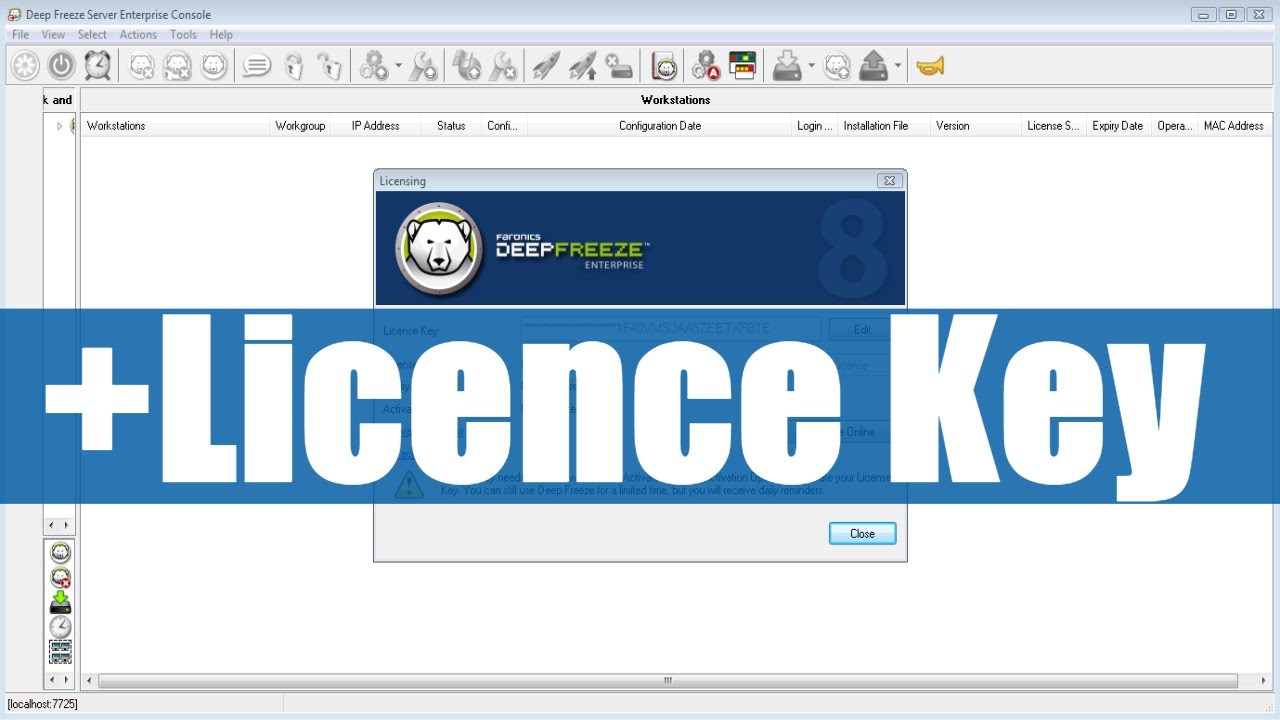Click the green arrow drive left-pane icon
This screenshot has width=1280, height=720.
(x=61, y=603)
